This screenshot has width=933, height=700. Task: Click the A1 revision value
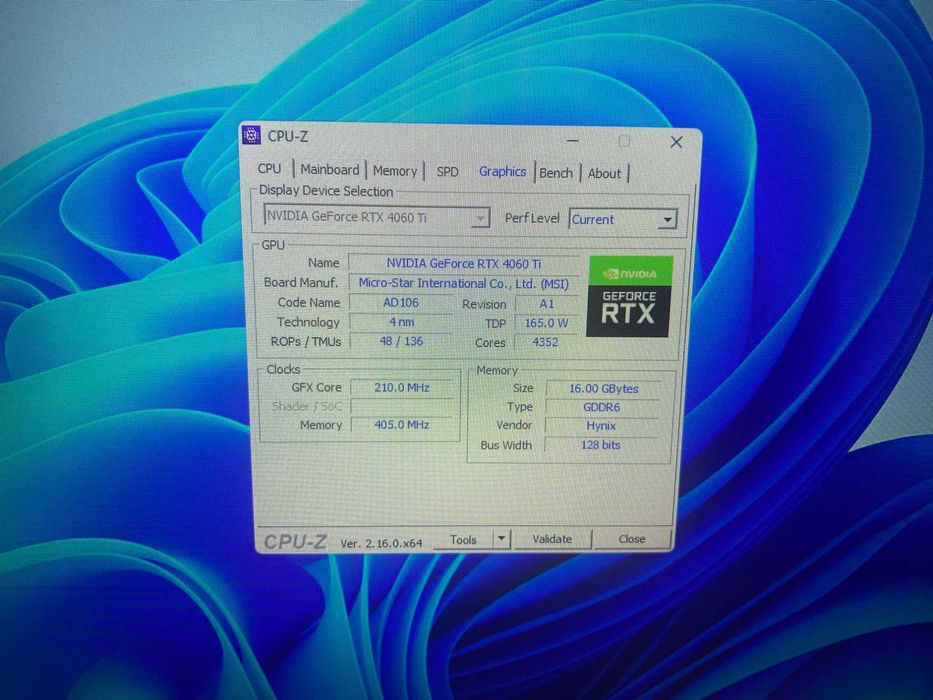(546, 304)
